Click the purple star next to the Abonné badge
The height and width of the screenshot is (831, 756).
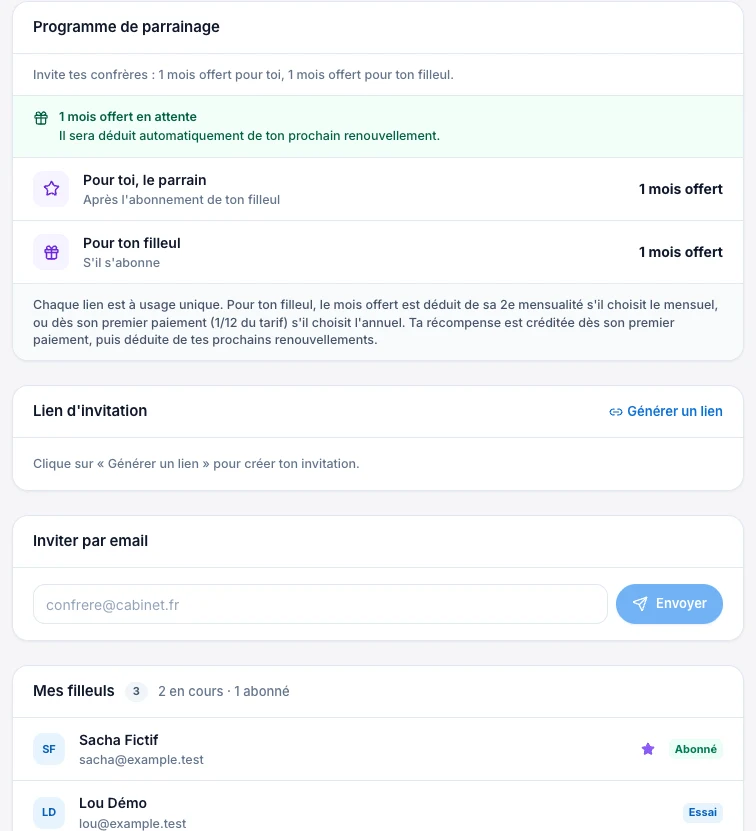[x=648, y=749]
